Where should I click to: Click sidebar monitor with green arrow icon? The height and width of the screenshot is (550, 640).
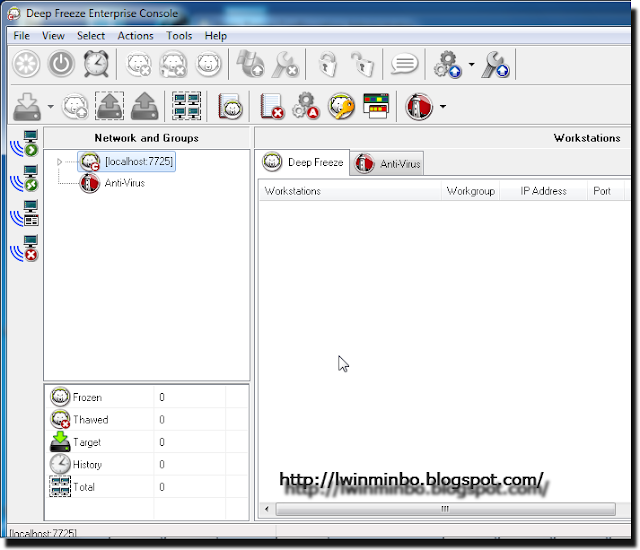[25, 144]
